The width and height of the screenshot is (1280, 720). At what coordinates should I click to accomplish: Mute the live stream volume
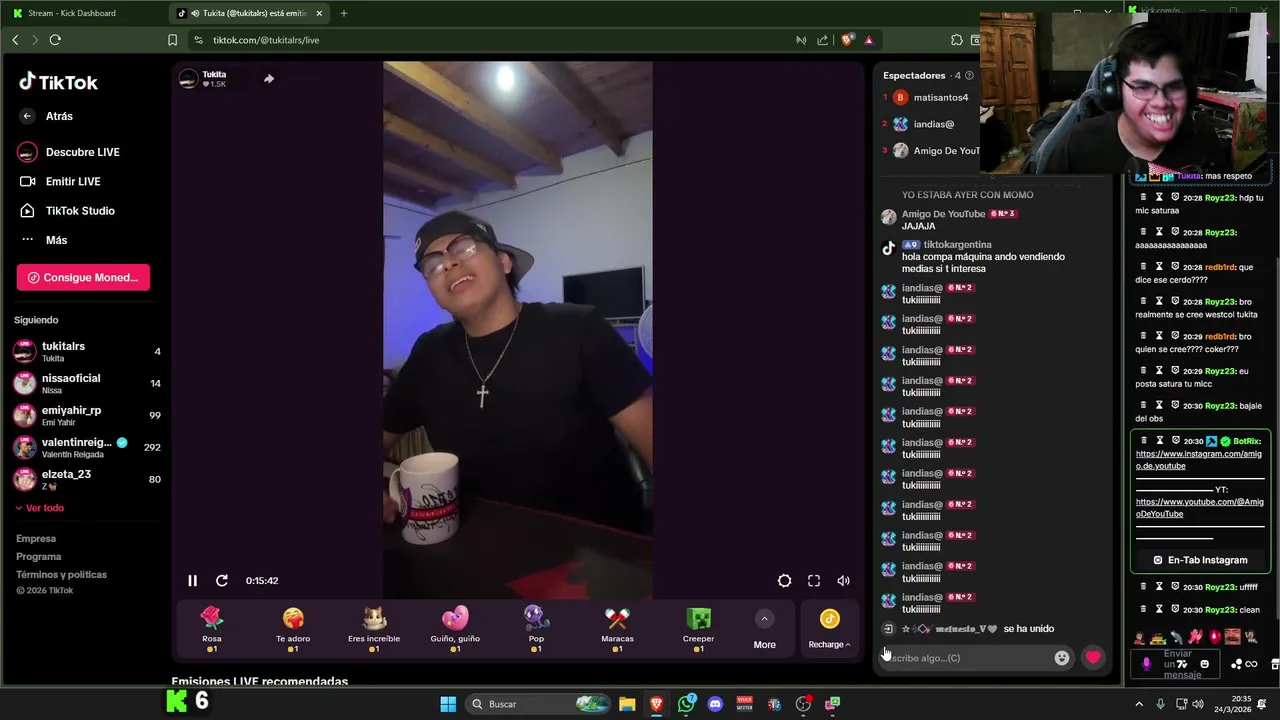click(843, 581)
